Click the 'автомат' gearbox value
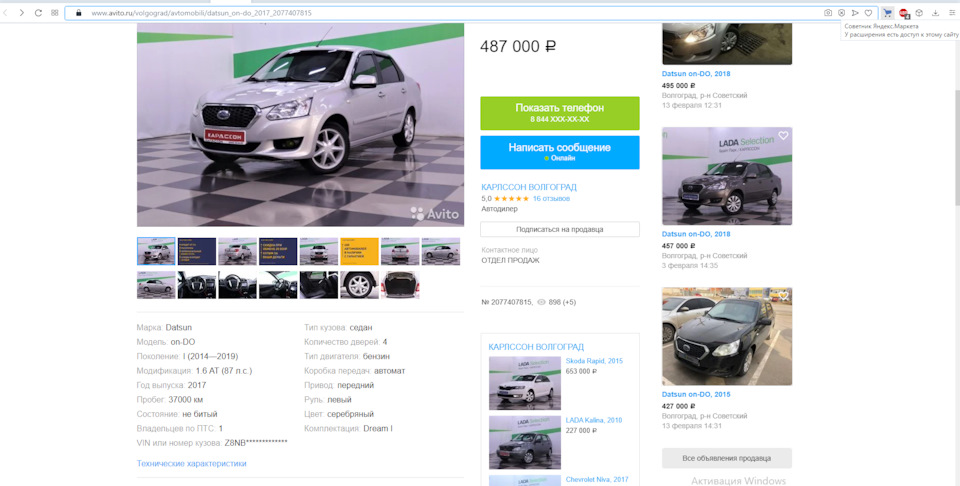 389,371
